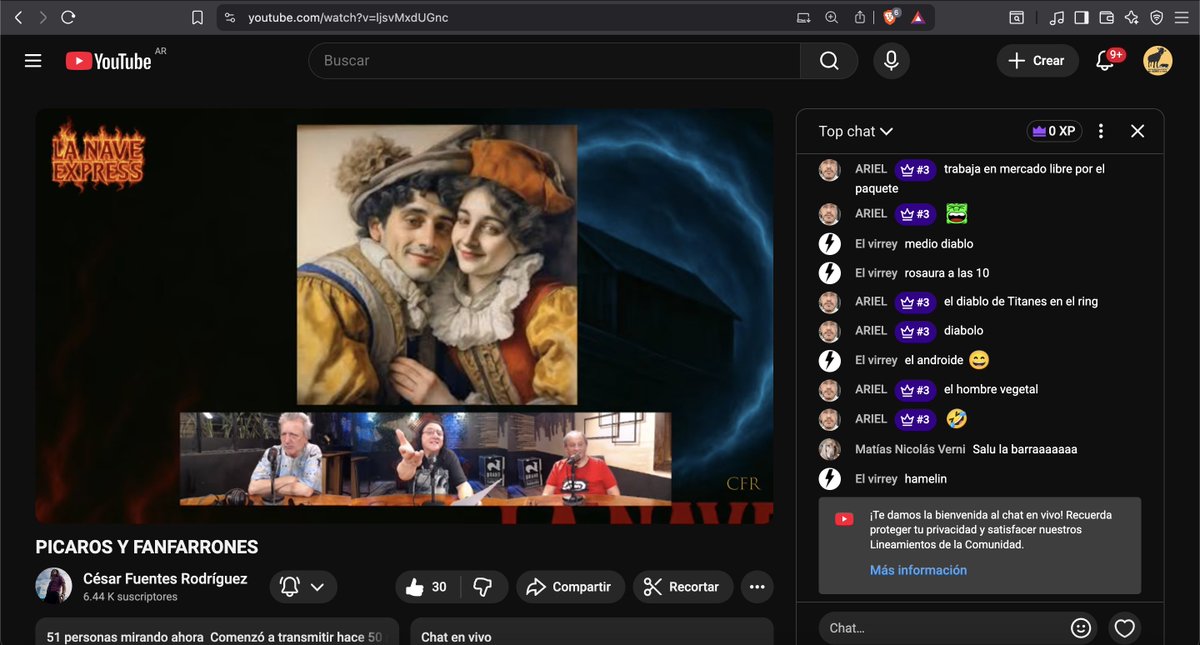The image size is (1200, 645).
Task: Select 'el diablo de Titanes en el ring' message
Action: coord(1021,302)
